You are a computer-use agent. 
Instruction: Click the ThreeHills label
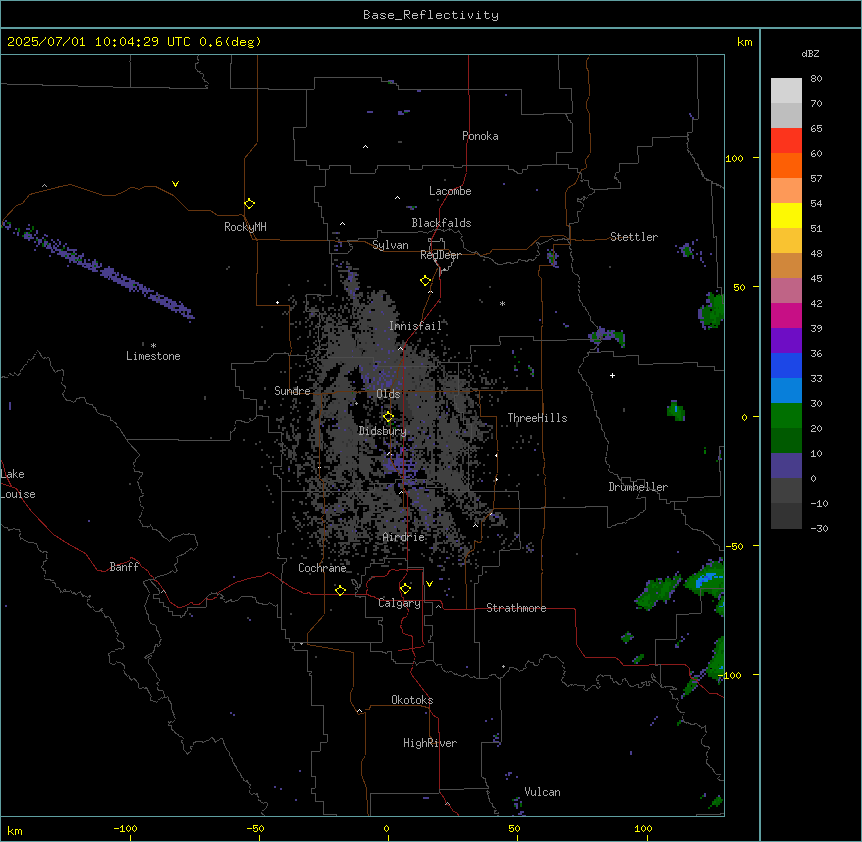click(537, 418)
